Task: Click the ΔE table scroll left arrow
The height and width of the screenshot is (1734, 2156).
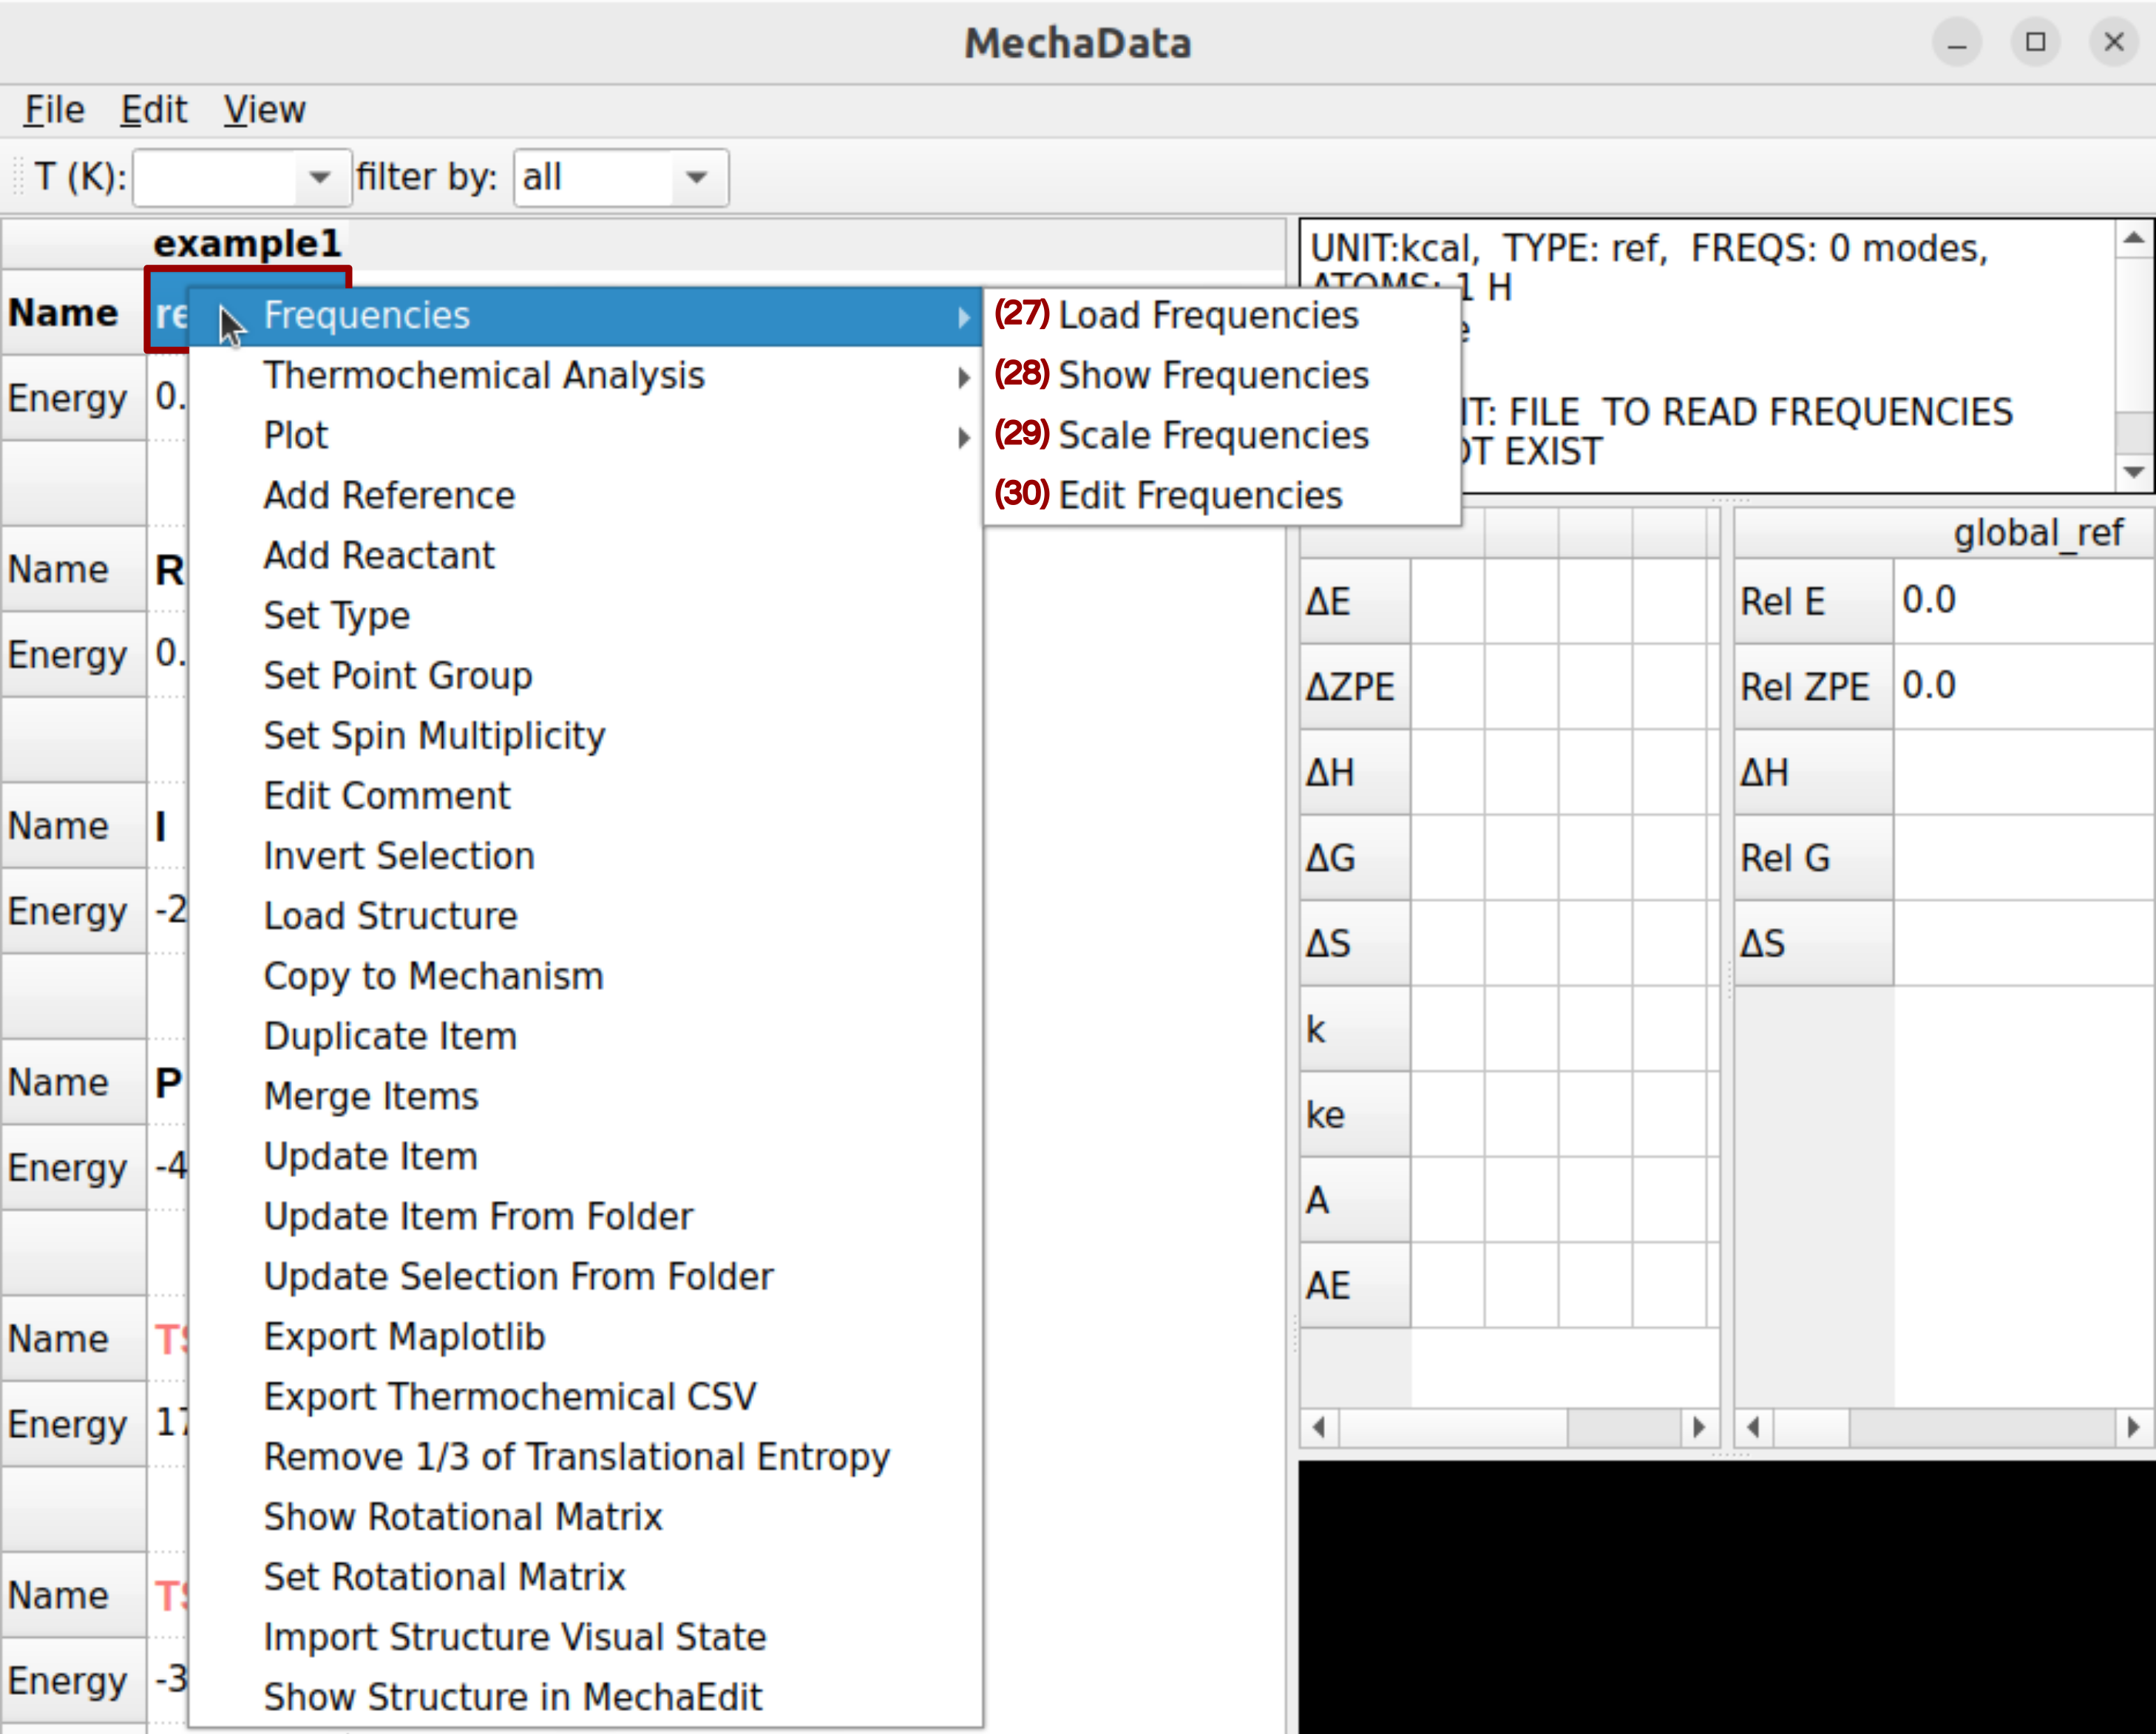Action: [1319, 1427]
